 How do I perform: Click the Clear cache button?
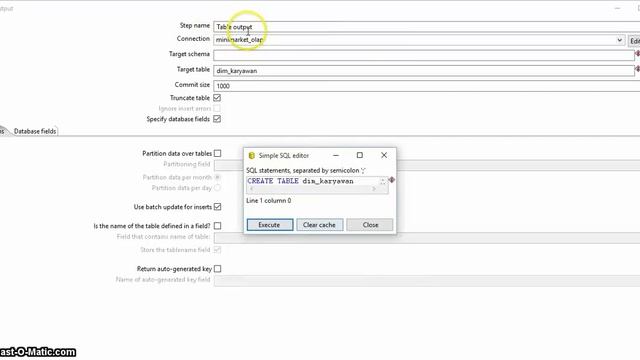pos(320,225)
